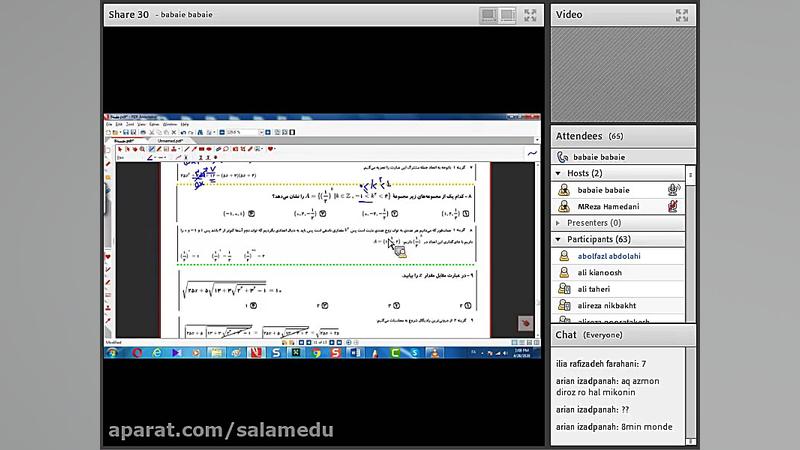Open the Edit menu in PDF Annotator
The image size is (800, 450).
point(119,124)
